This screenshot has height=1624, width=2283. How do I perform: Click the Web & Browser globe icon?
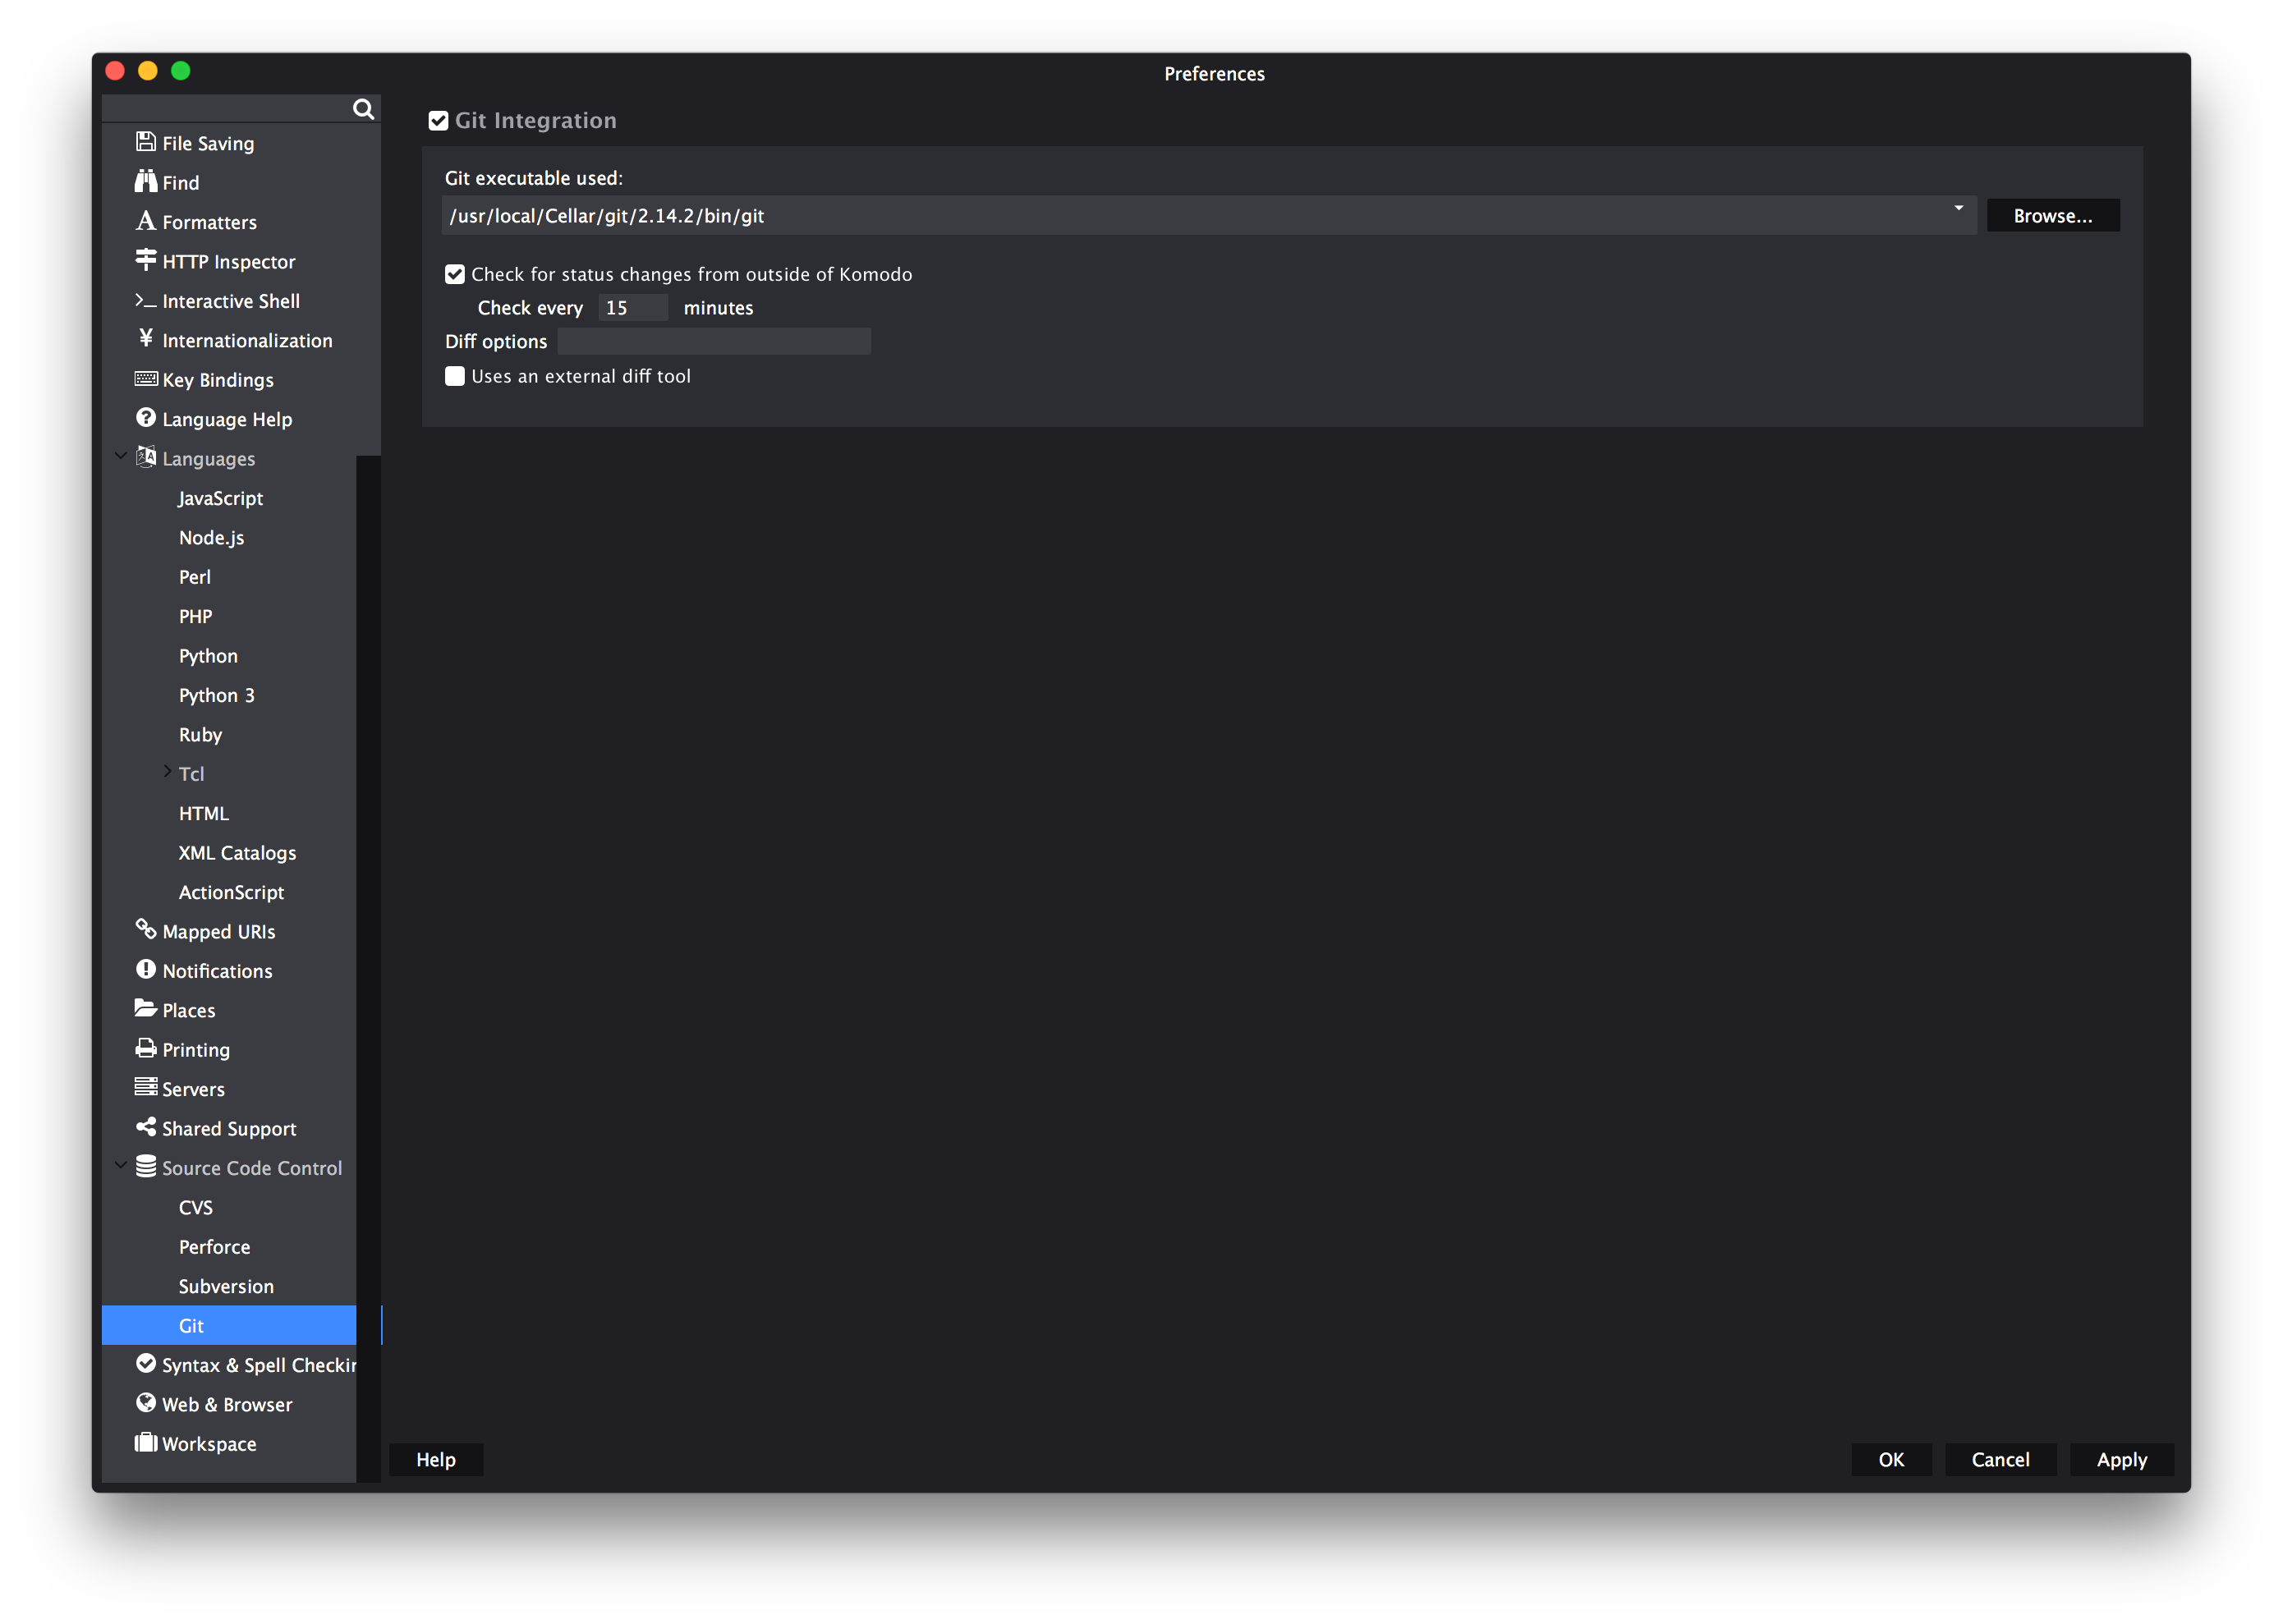[x=146, y=1403]
